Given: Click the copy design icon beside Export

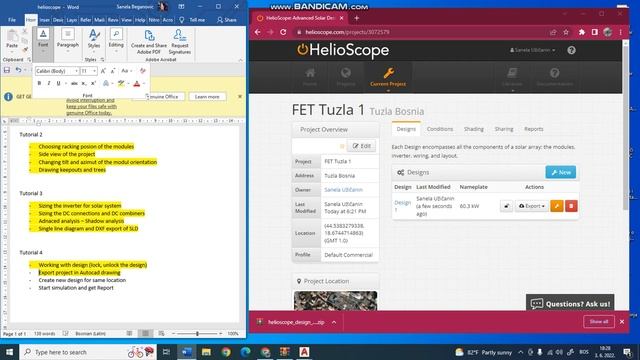Looking at the screenshot, I should (x=506, y=206).
